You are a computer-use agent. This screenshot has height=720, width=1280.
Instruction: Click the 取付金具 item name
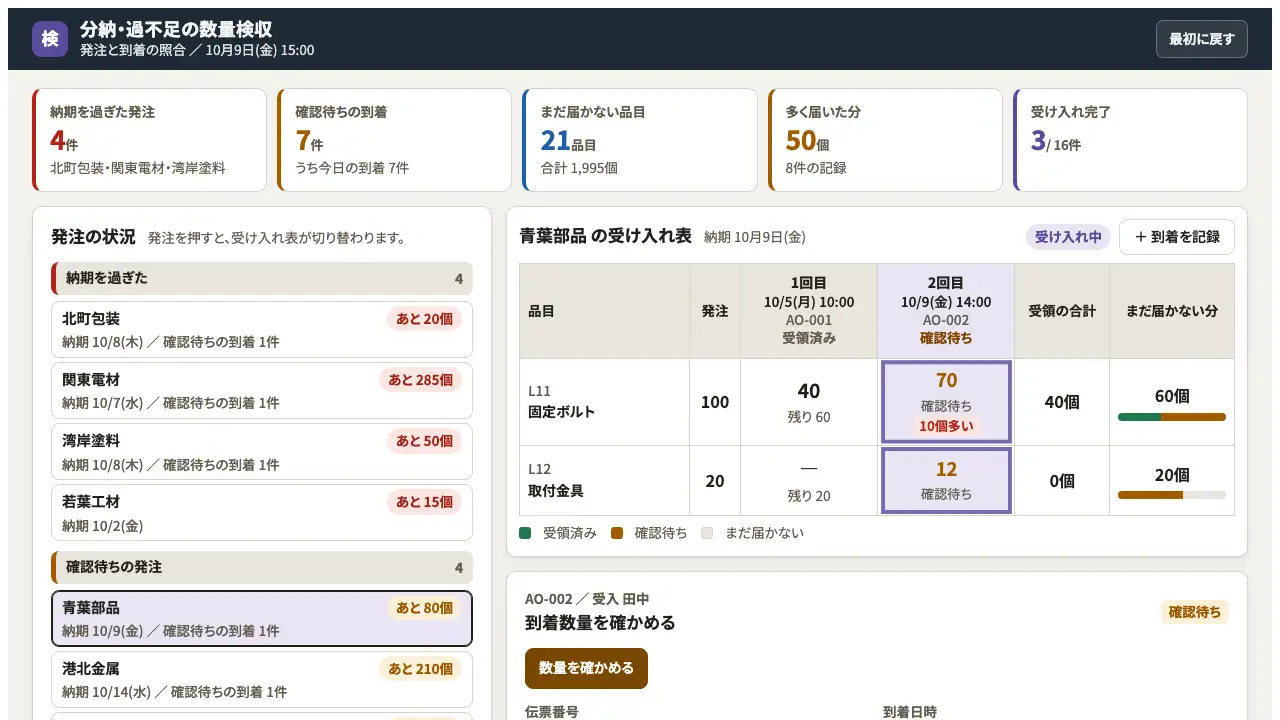pyautogui.click(x=556, y=491)
